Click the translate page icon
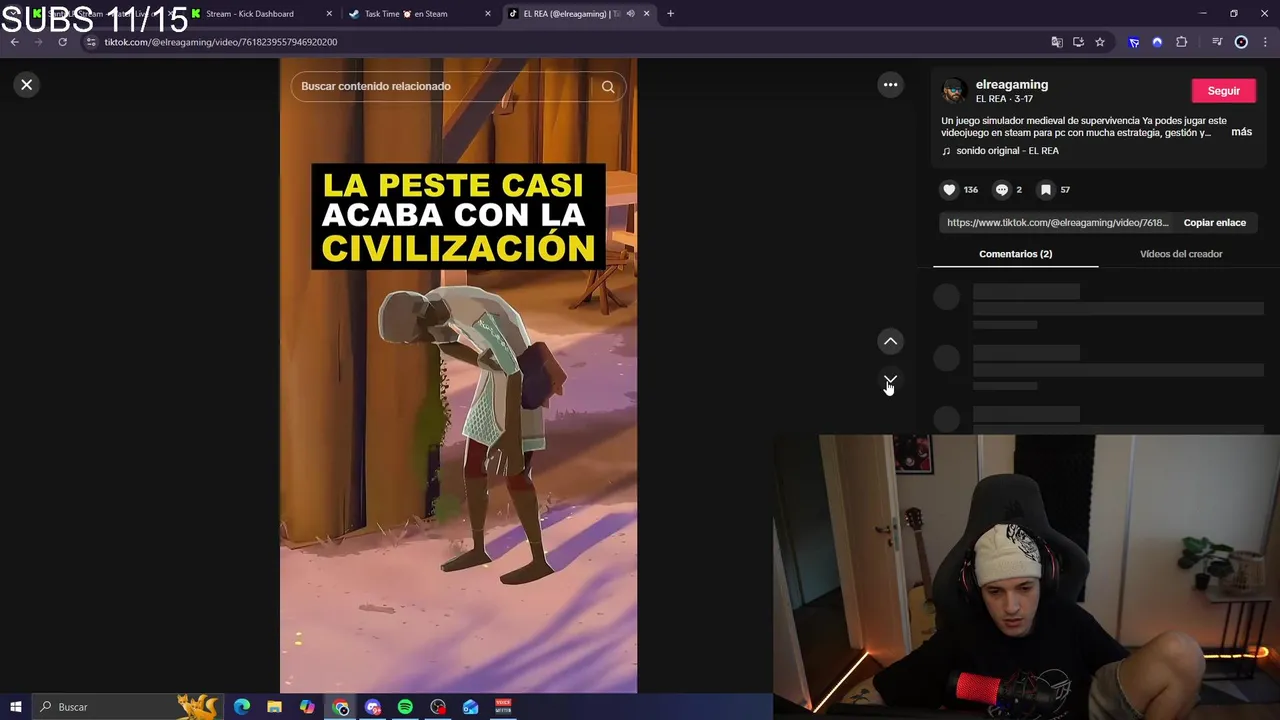The height and width of the screenshot is (720, 1280). pos(1057,42)
